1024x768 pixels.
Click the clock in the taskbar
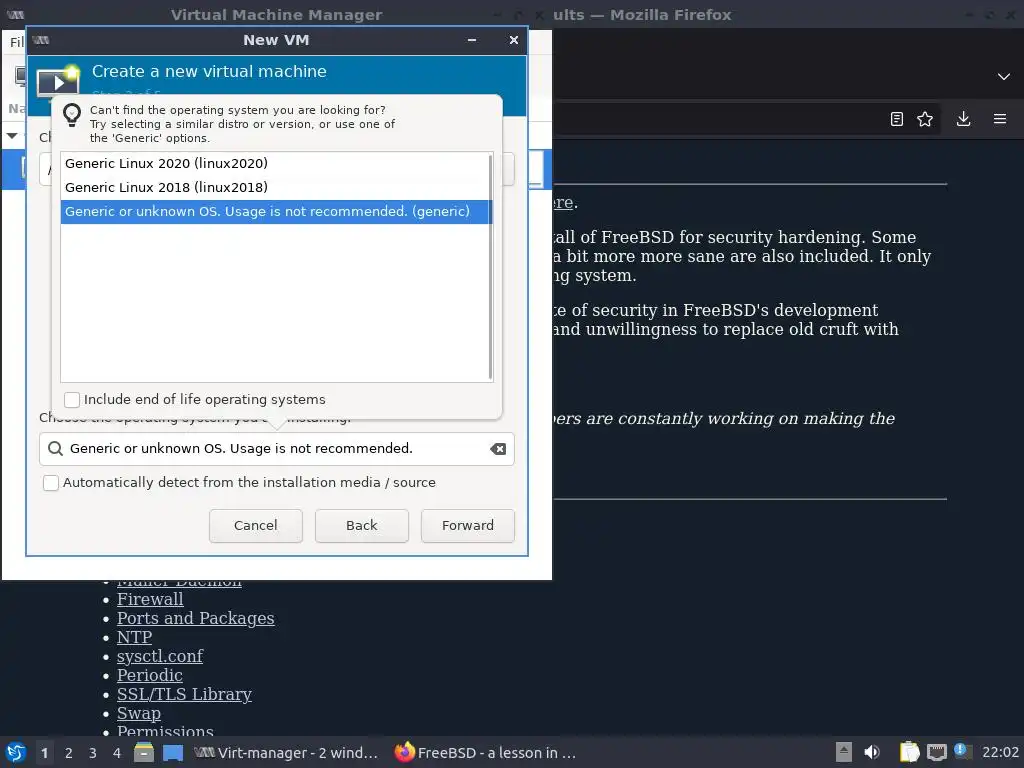[x=1000, y=753]
